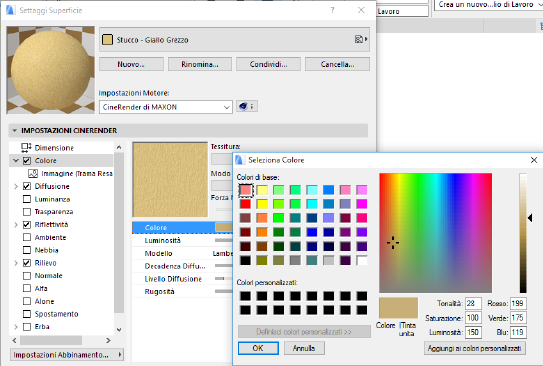543x366 pixels.
Task: Open CineRender engine info icon
Action: pos(247,106)
